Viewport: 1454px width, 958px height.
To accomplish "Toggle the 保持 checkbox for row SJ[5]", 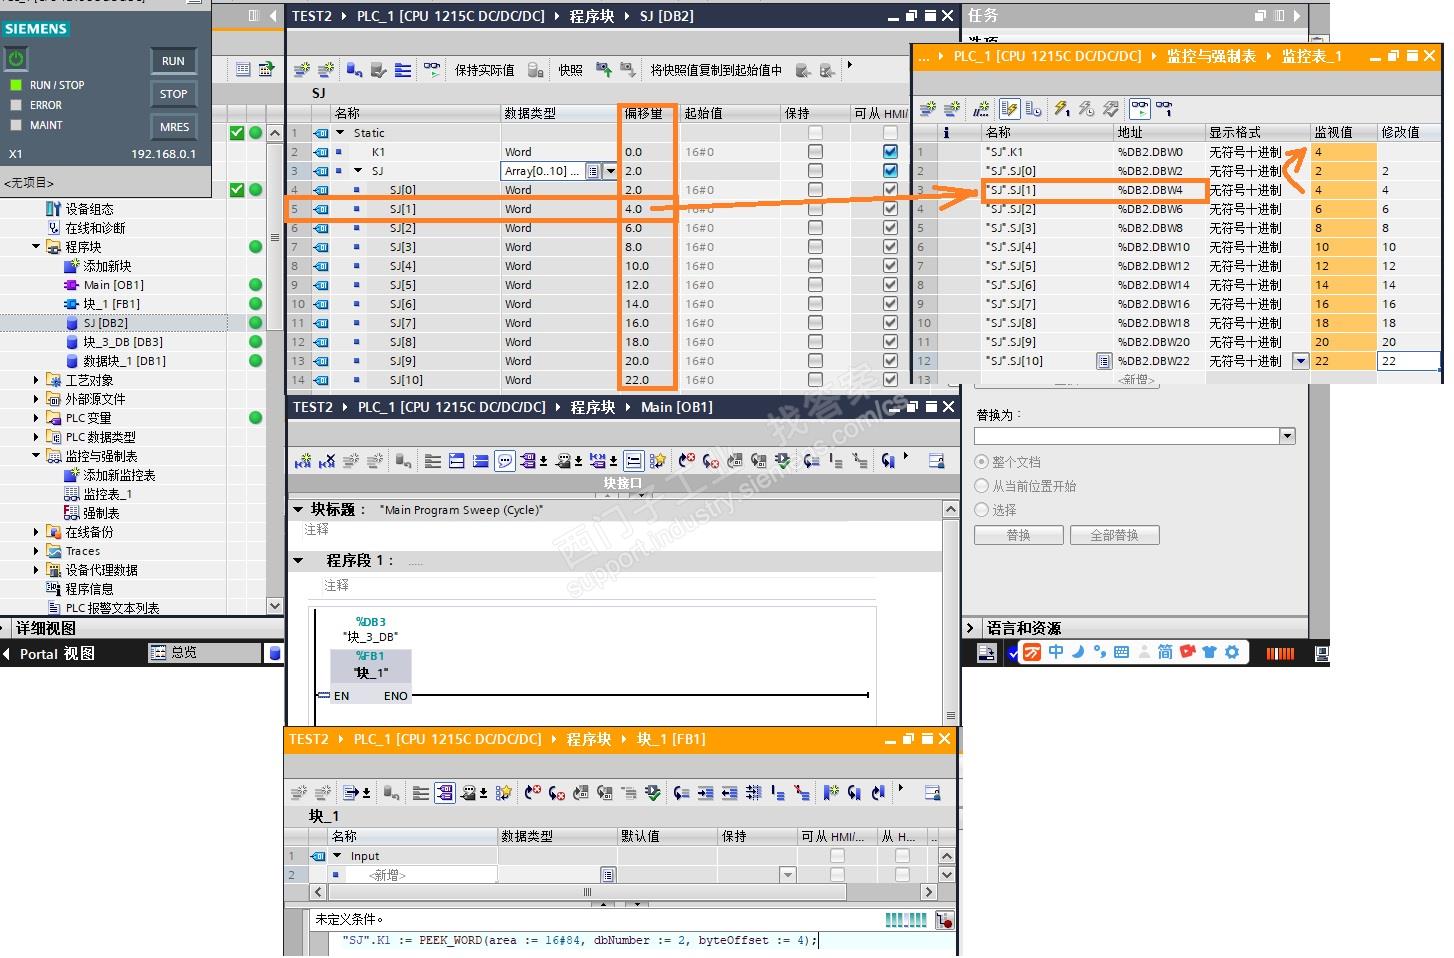I will (x=815, y=285).
